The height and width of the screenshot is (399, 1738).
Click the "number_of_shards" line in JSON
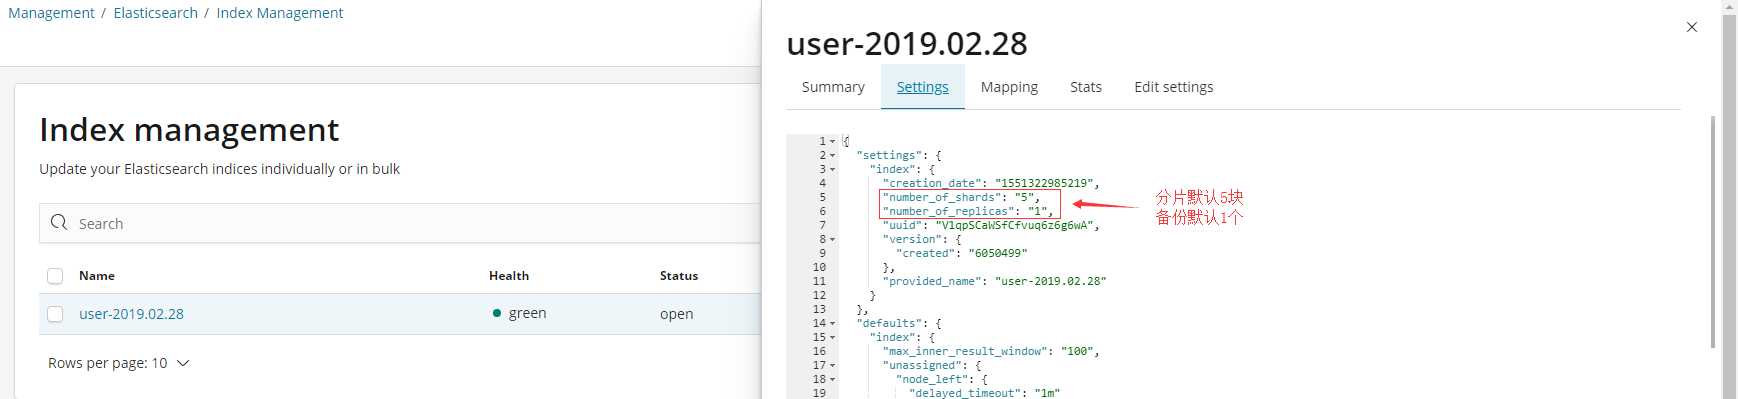point(961,197)
